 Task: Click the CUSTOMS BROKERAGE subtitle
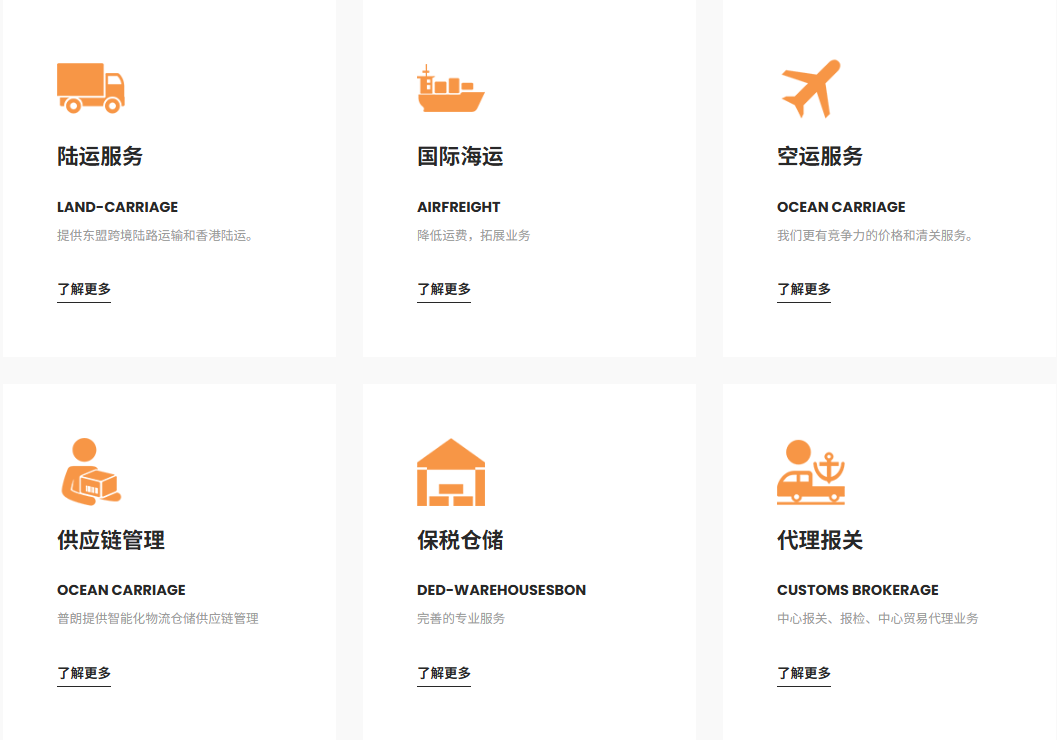pos(857,590)
